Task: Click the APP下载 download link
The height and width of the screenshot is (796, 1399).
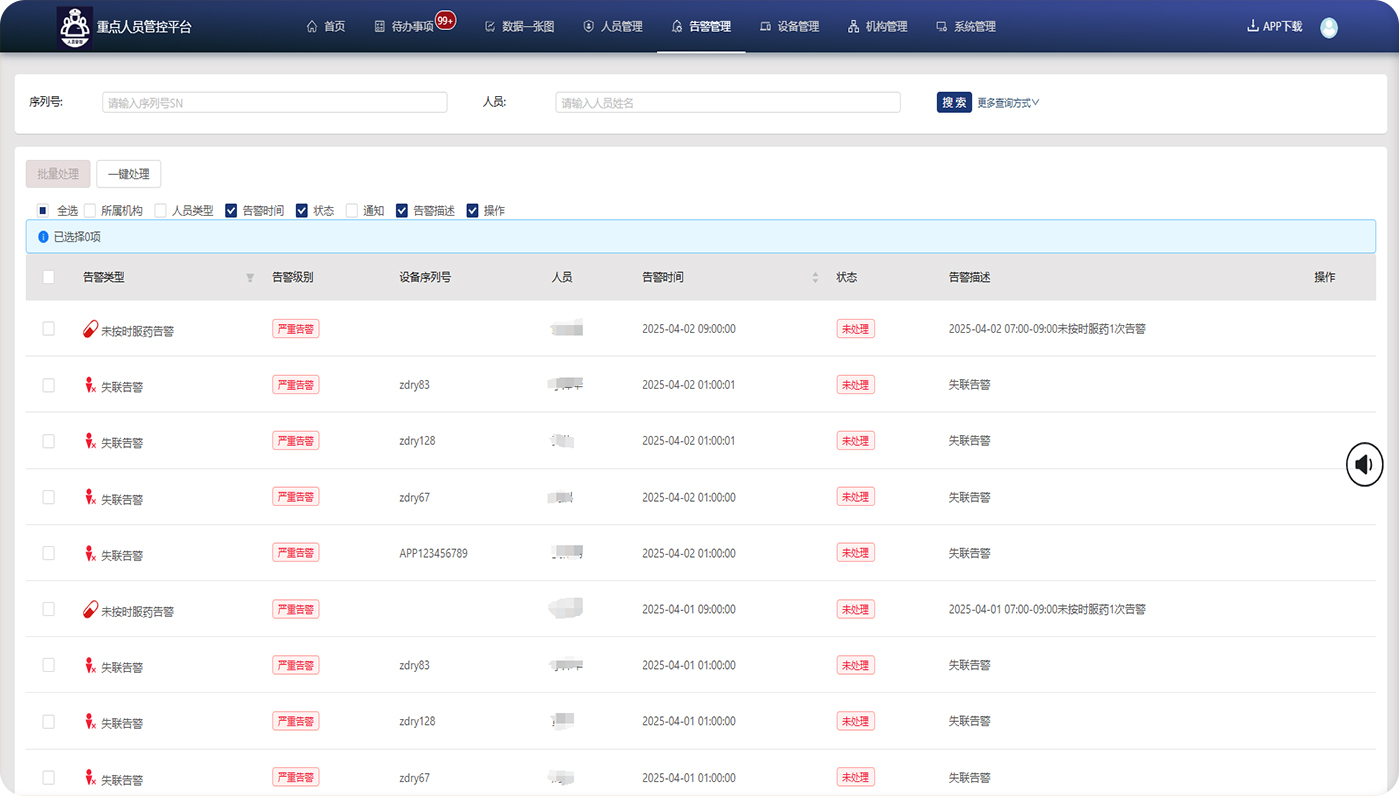Action: coord(1275,27)
